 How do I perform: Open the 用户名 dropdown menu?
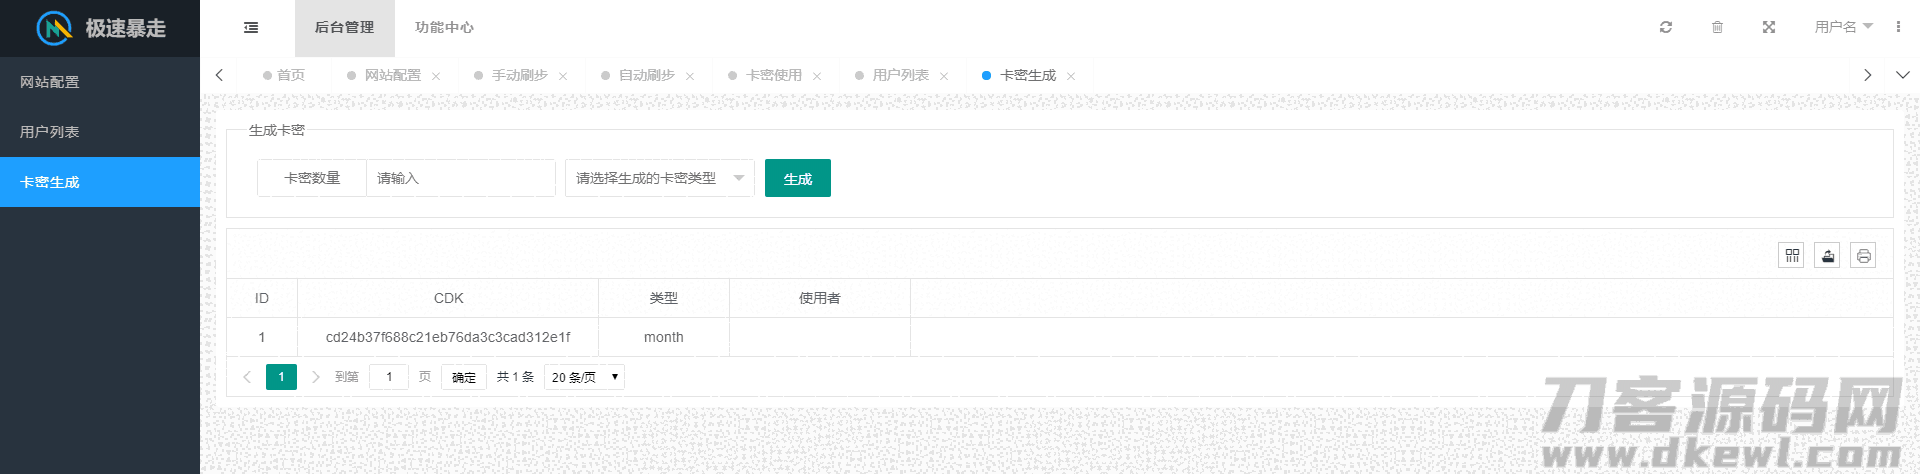(1843, 27)
